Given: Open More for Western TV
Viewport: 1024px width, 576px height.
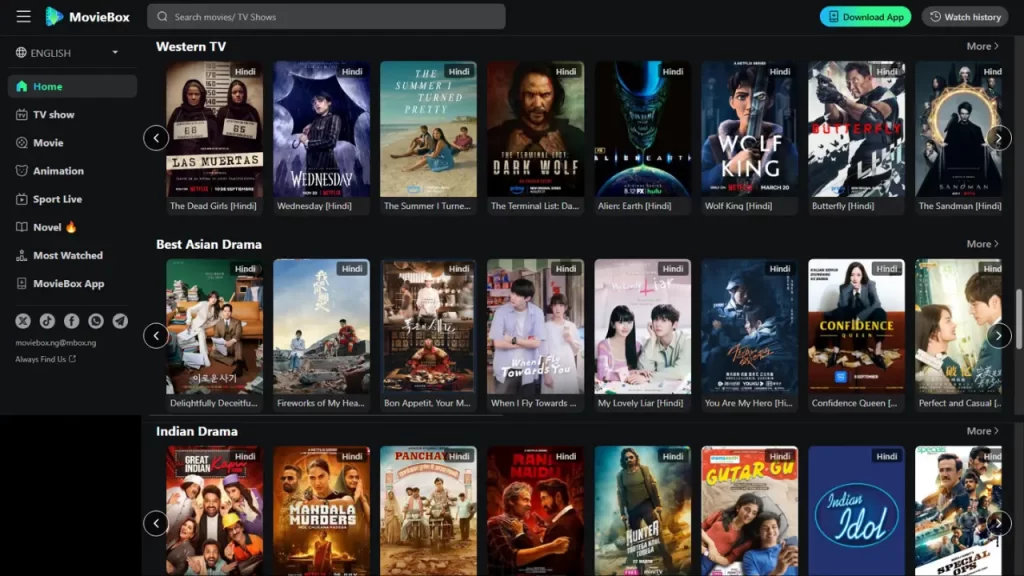Looking at the screenshot, I should click(983, 46).
